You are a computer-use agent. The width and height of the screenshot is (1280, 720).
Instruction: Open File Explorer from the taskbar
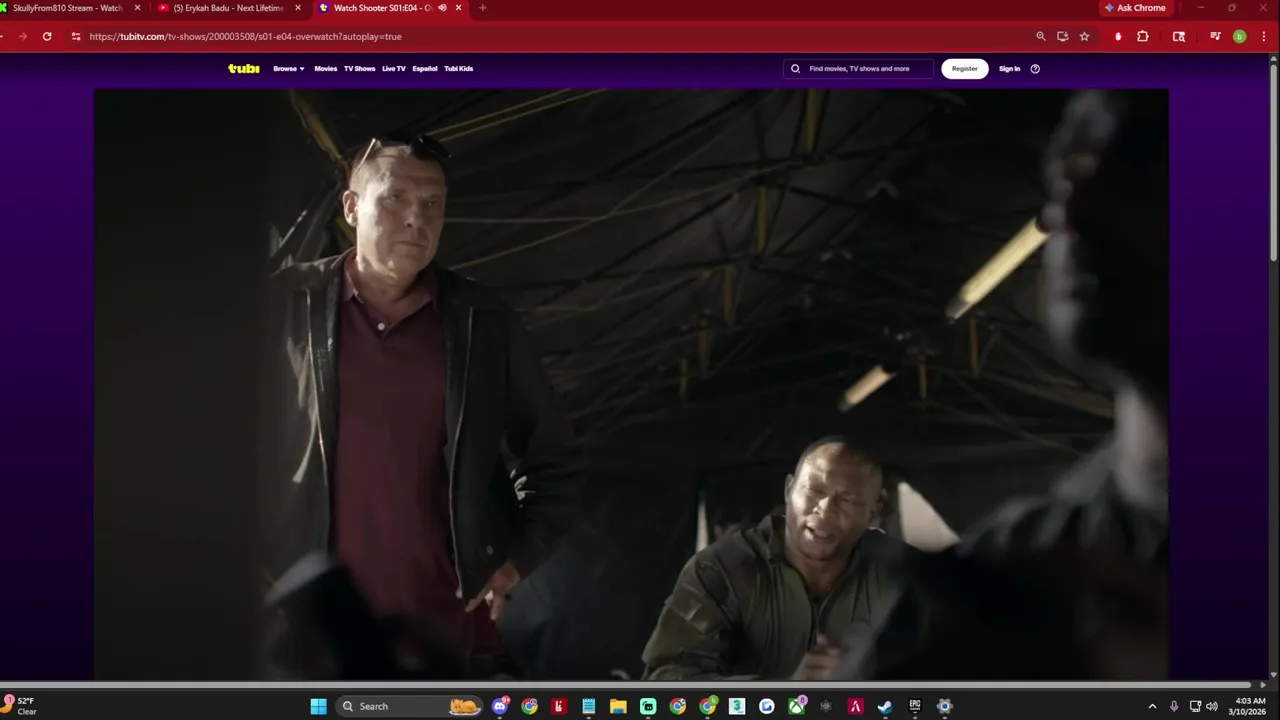pyautogui.click(x=618, y=706)
